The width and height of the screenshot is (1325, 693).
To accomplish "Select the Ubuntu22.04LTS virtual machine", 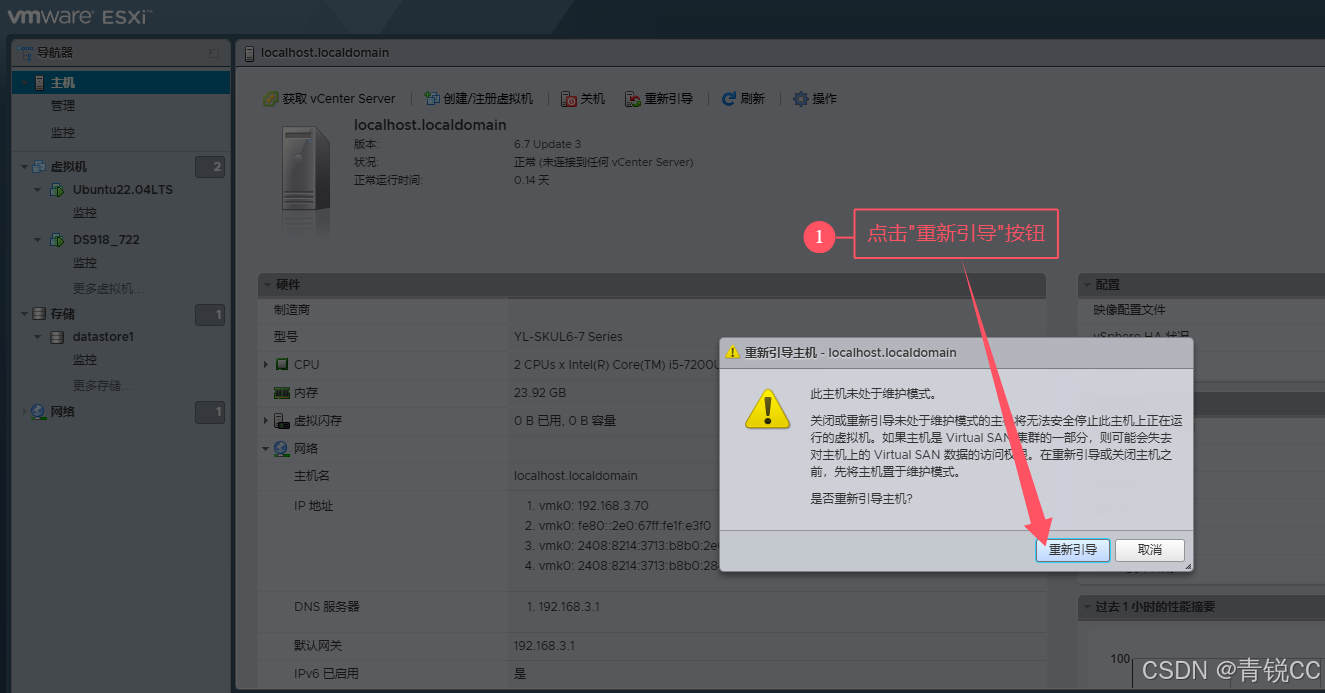I will [x=123, y=190].
